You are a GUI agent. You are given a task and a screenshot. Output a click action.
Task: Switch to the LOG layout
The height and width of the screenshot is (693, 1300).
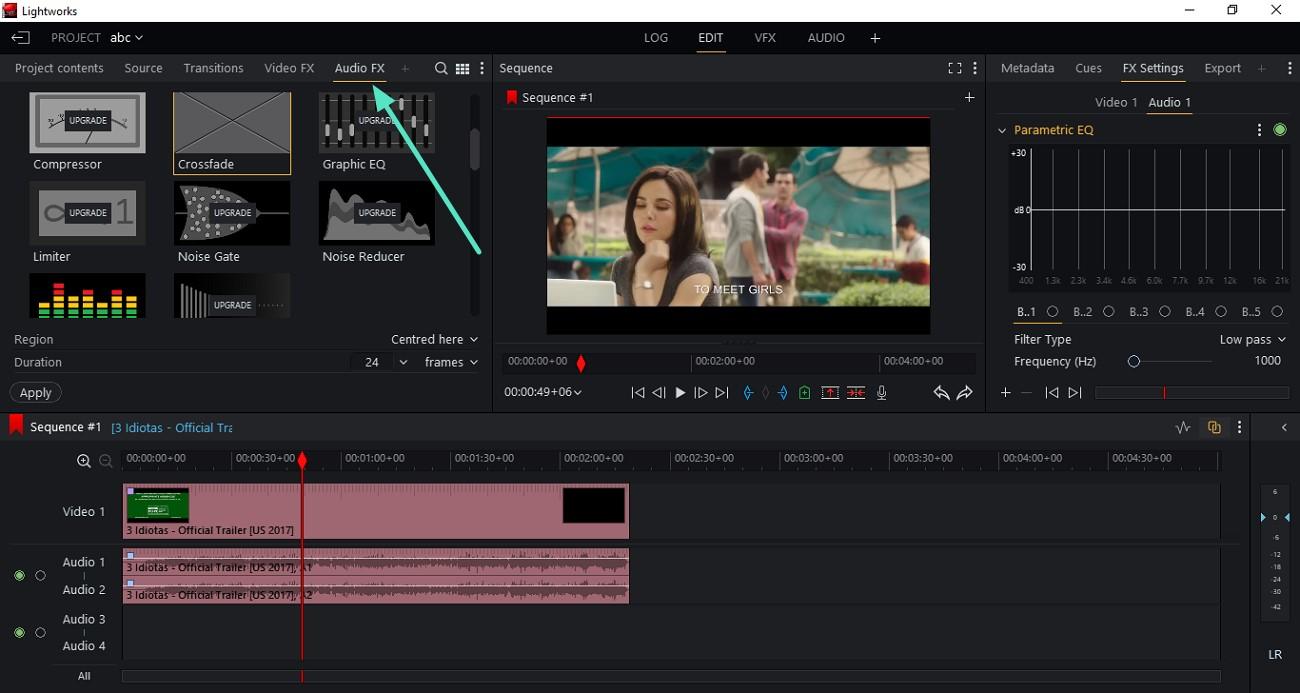tap(656, 38)
